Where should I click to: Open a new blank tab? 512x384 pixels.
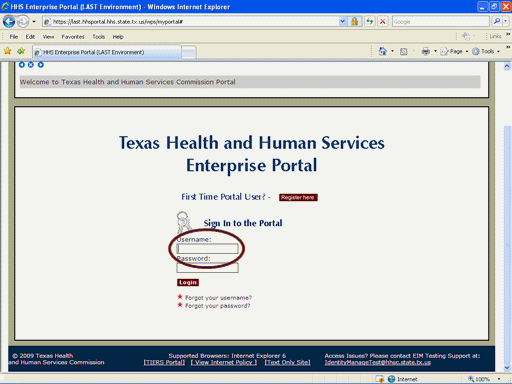pyautogui.click(x=189, y=52)
